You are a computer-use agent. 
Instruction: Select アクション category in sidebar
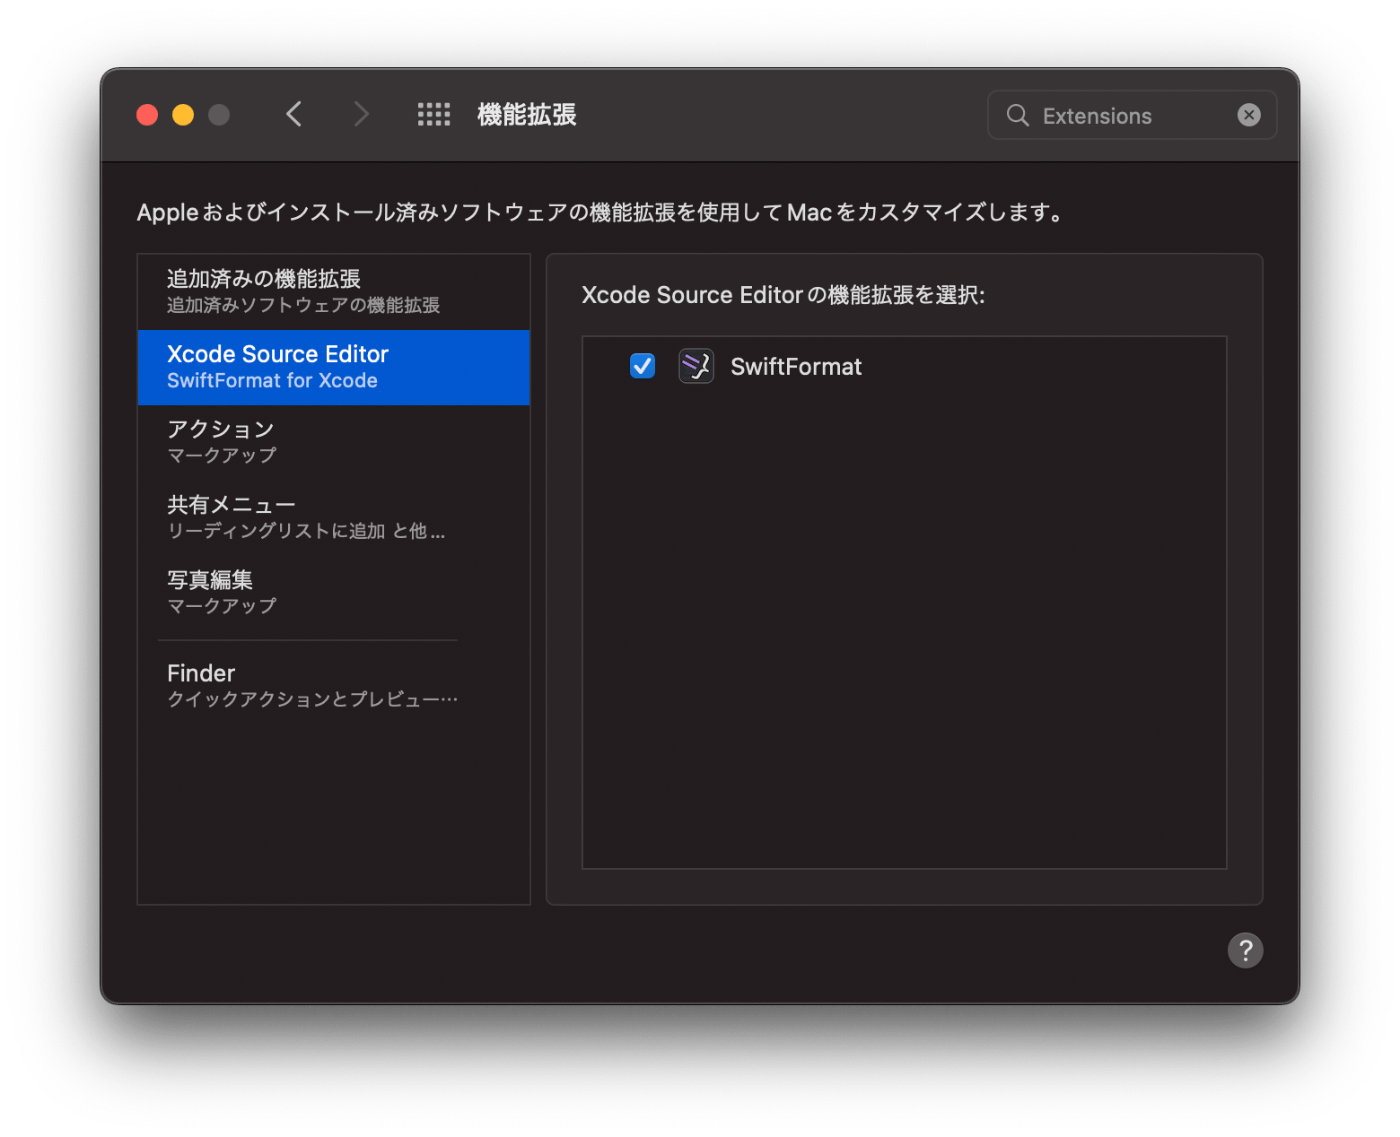(x=333, y=442)
